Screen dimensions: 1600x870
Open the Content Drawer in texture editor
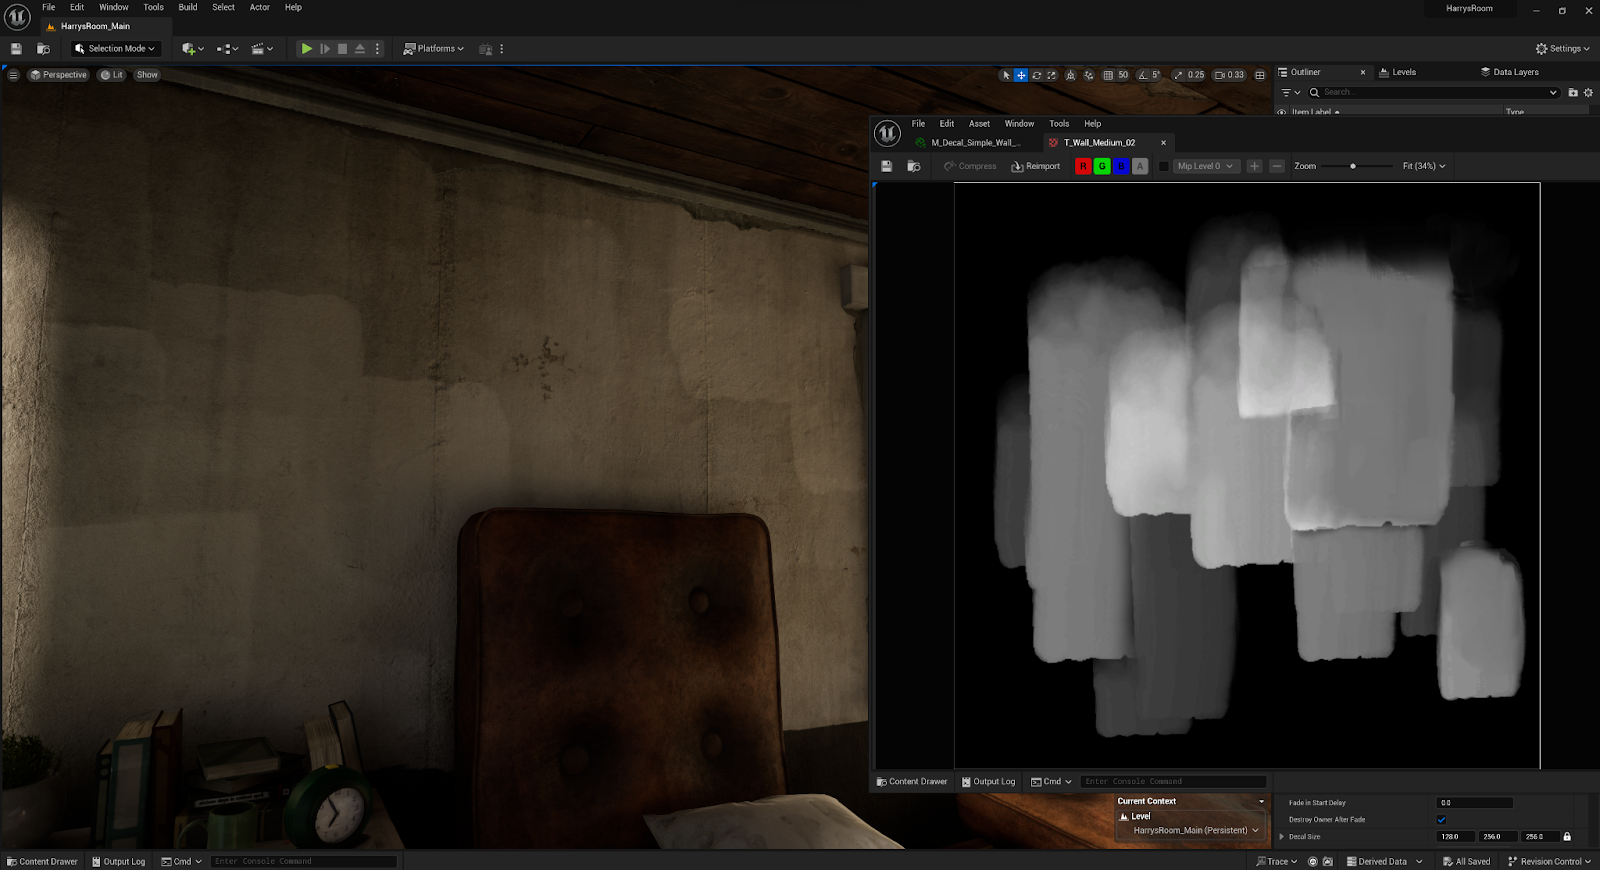[x=912, y=782]
